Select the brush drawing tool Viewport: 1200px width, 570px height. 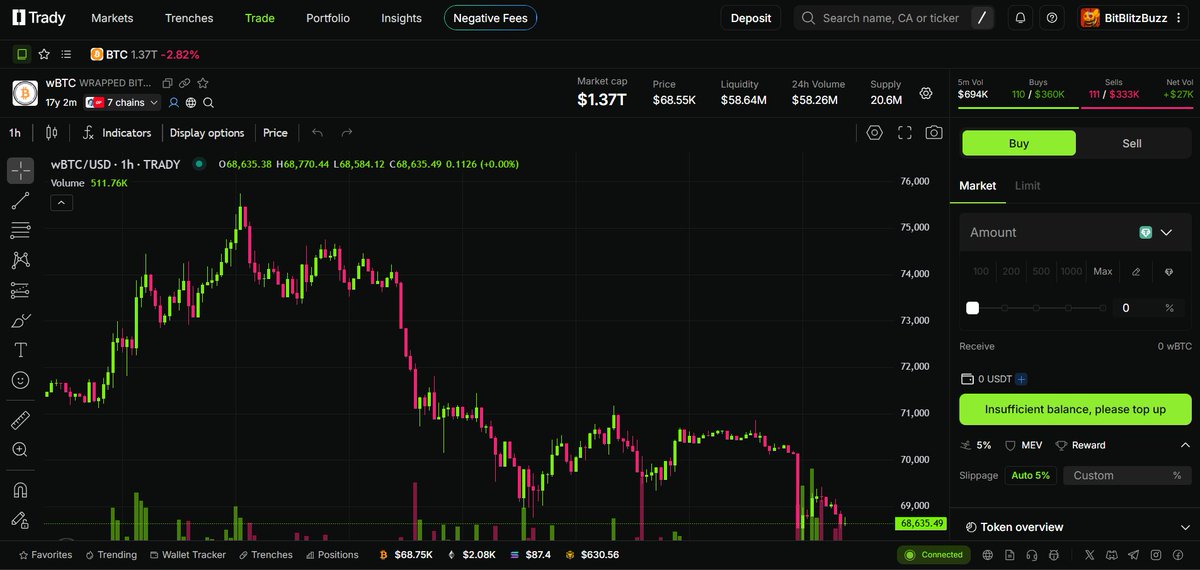click(20, 321)
